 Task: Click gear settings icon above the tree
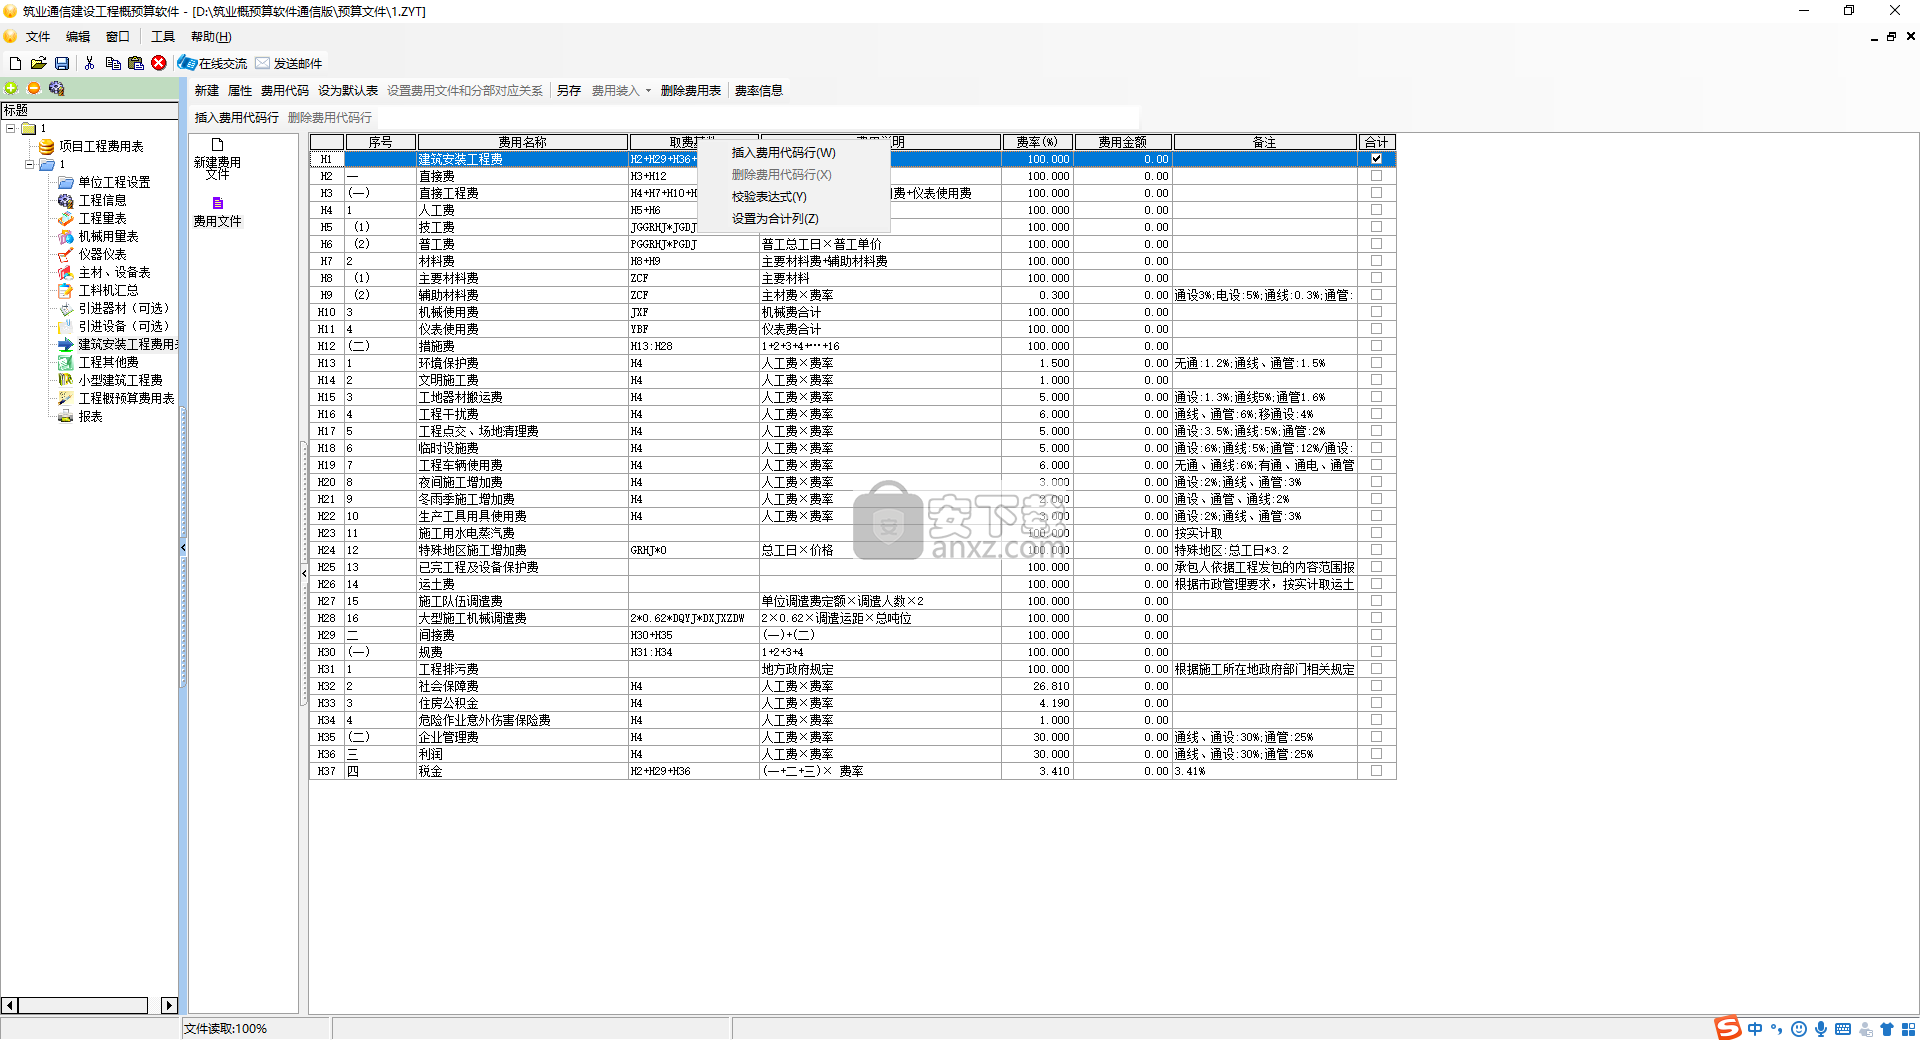[x=57, y=88]
